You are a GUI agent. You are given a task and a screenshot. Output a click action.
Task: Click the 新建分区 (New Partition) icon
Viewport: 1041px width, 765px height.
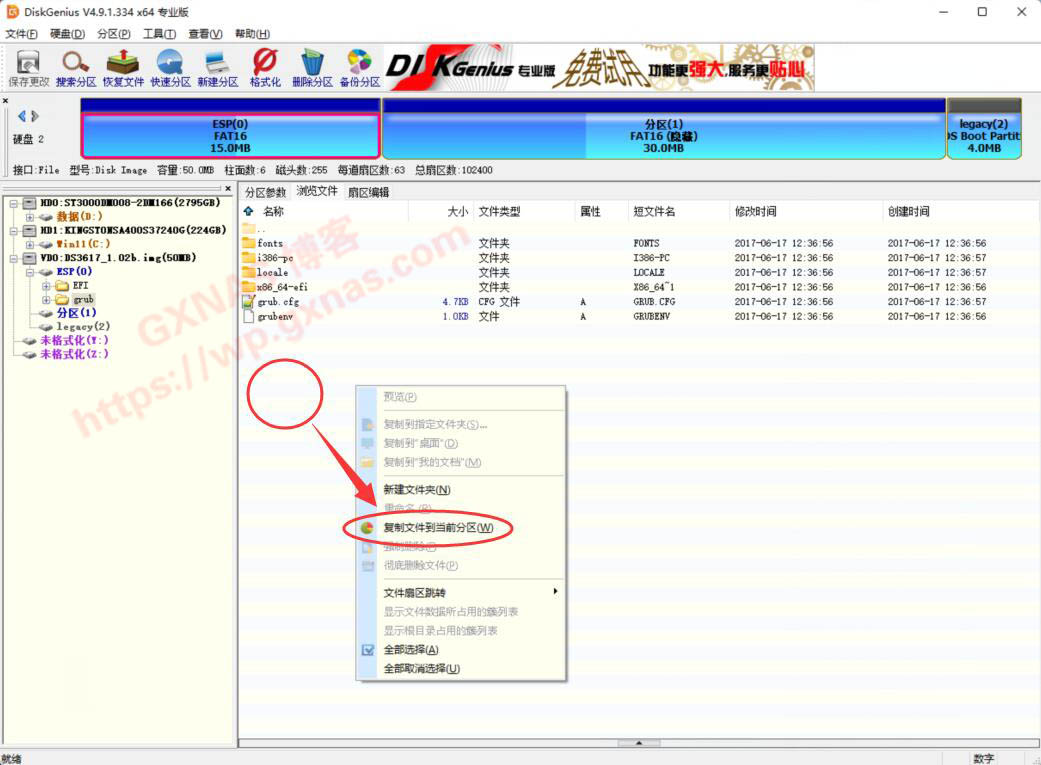(217, 68)
